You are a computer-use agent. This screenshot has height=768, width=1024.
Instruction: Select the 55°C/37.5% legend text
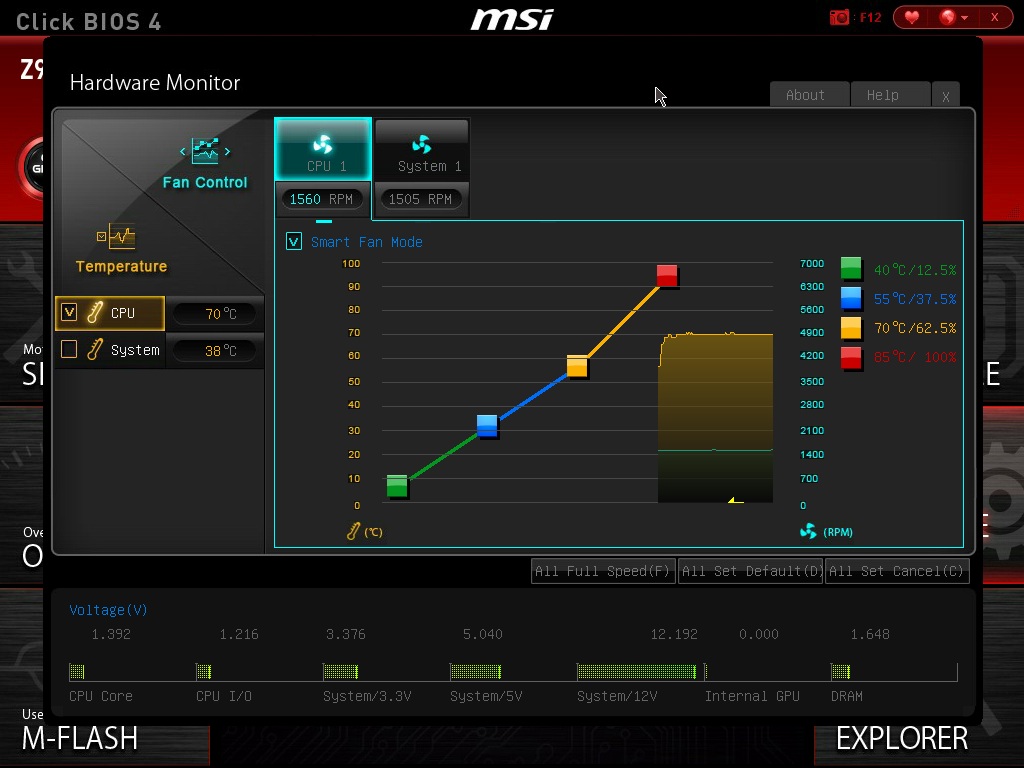coord(915,299)
